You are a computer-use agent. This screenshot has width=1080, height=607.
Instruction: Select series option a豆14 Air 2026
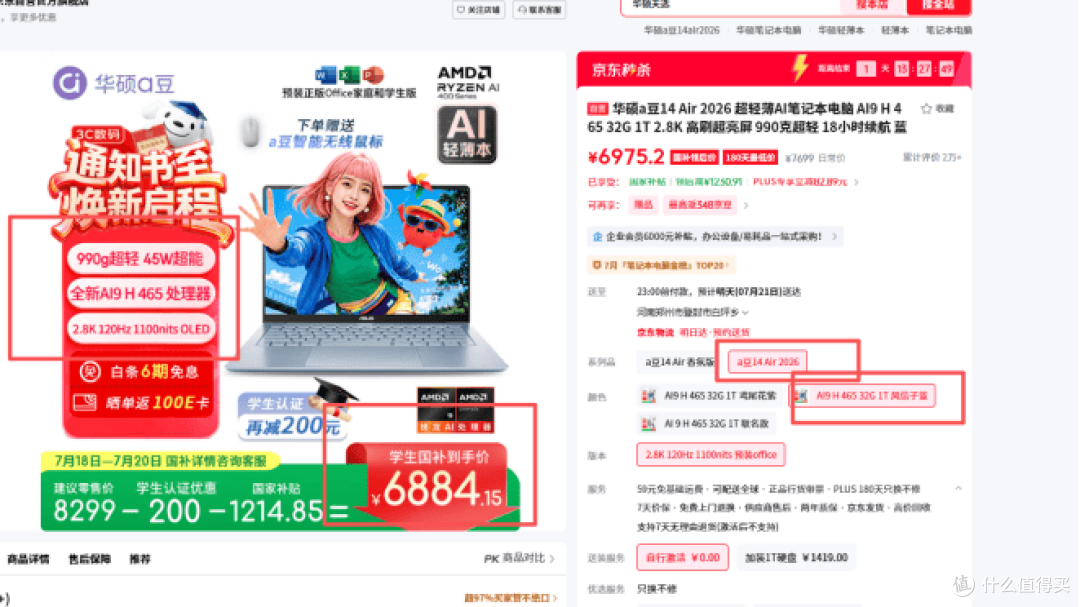(767, 362)
